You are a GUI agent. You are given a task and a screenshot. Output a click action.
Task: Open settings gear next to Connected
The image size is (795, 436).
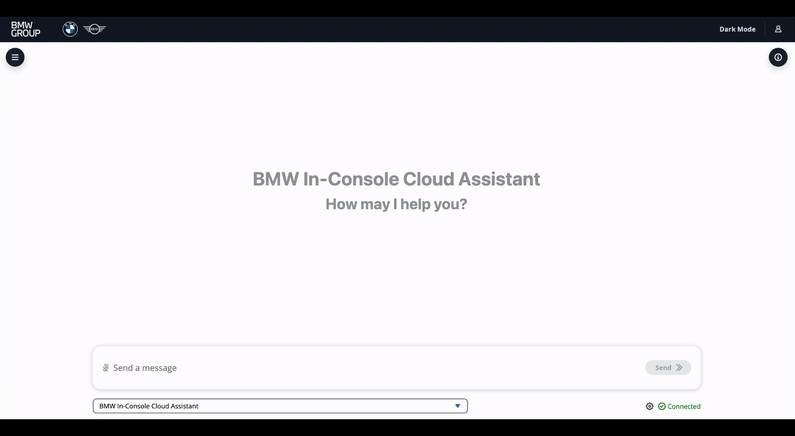tap(649, 406)
